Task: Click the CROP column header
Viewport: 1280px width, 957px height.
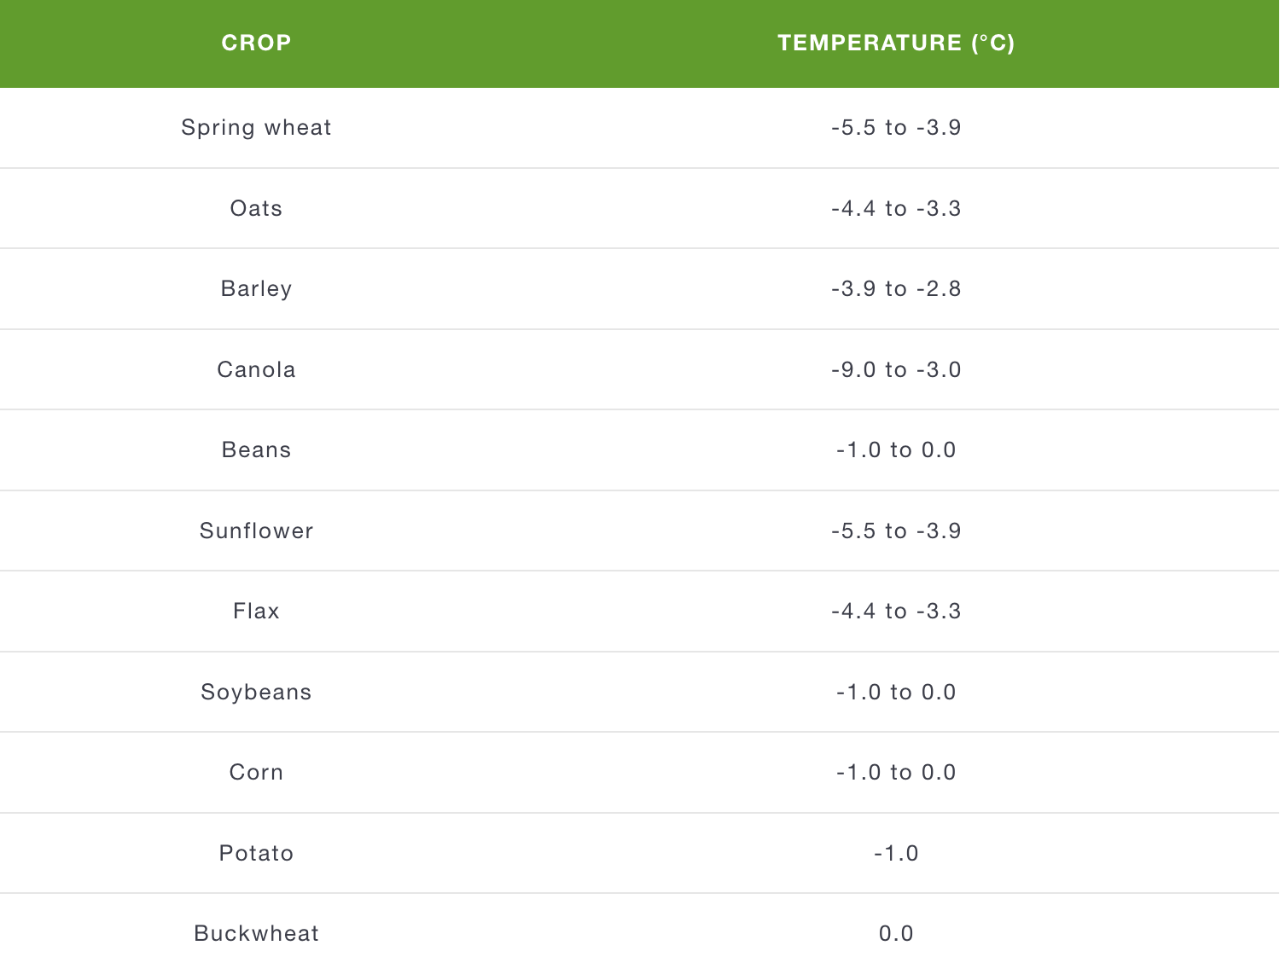Action: pyautogui.click(x=256, y=43)
